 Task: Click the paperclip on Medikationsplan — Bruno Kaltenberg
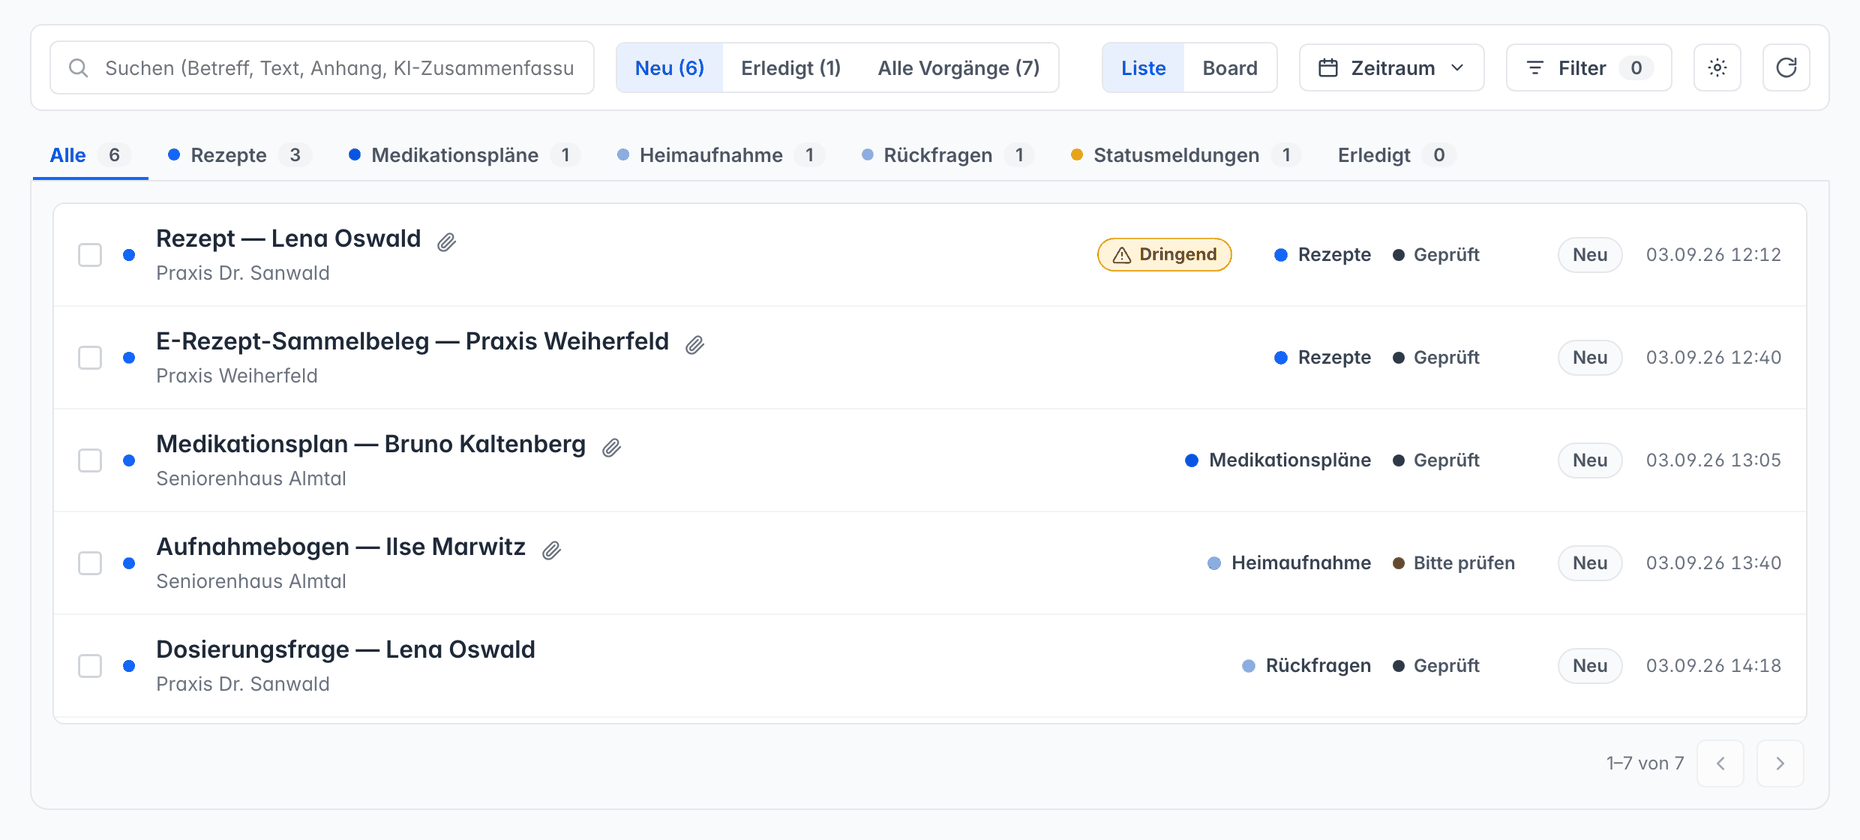(x=612, y=447)
